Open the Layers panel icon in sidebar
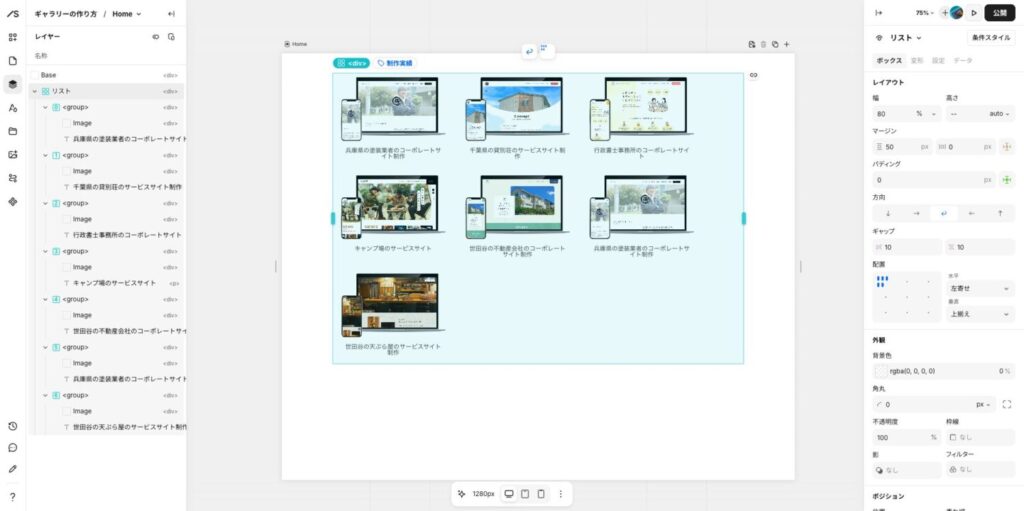Screen dimensions: 1024x511 pyautogui.click(x=13, y=84)
